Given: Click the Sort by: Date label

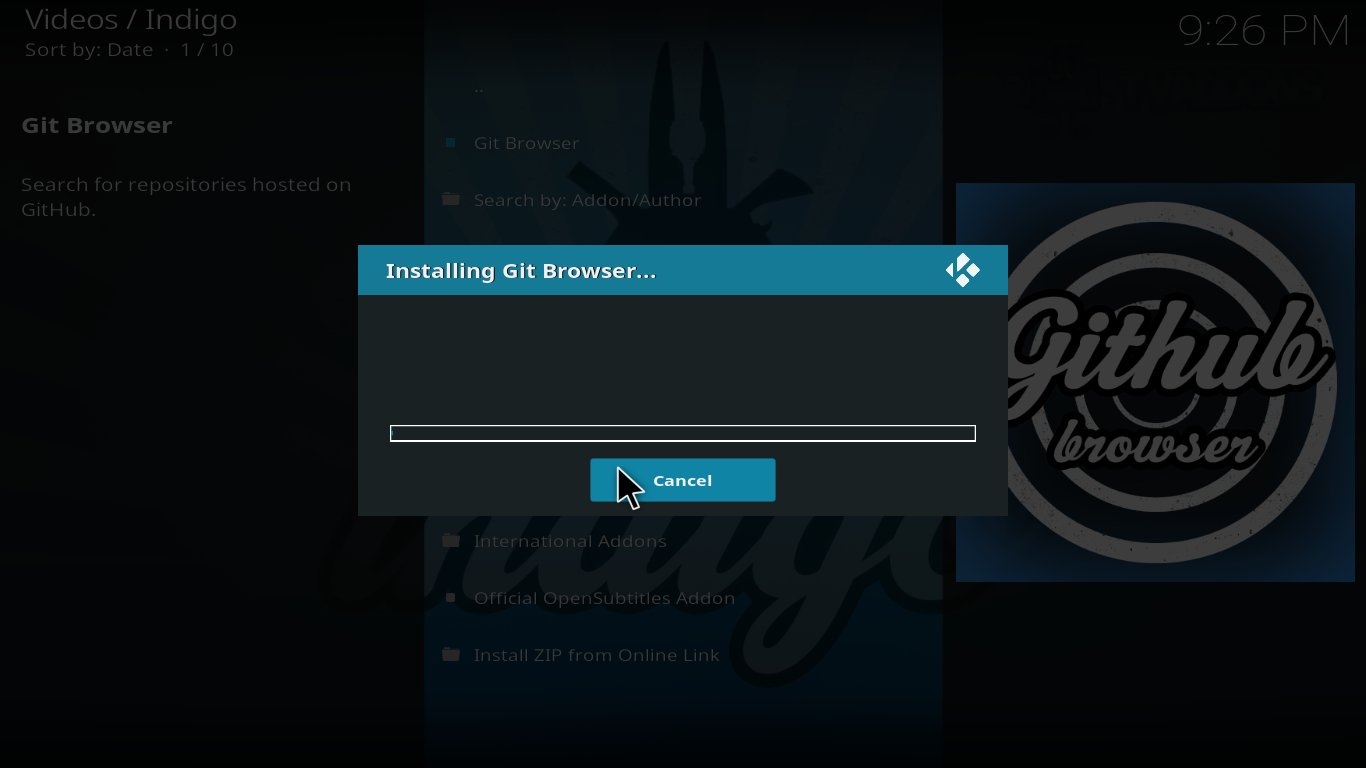Looking at the screenshot, I should (x=89, y=50).
